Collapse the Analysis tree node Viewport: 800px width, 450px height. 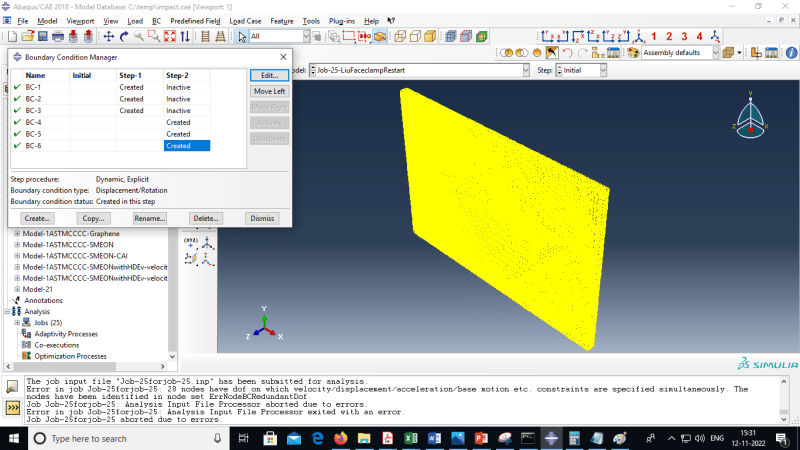point(7,311)
